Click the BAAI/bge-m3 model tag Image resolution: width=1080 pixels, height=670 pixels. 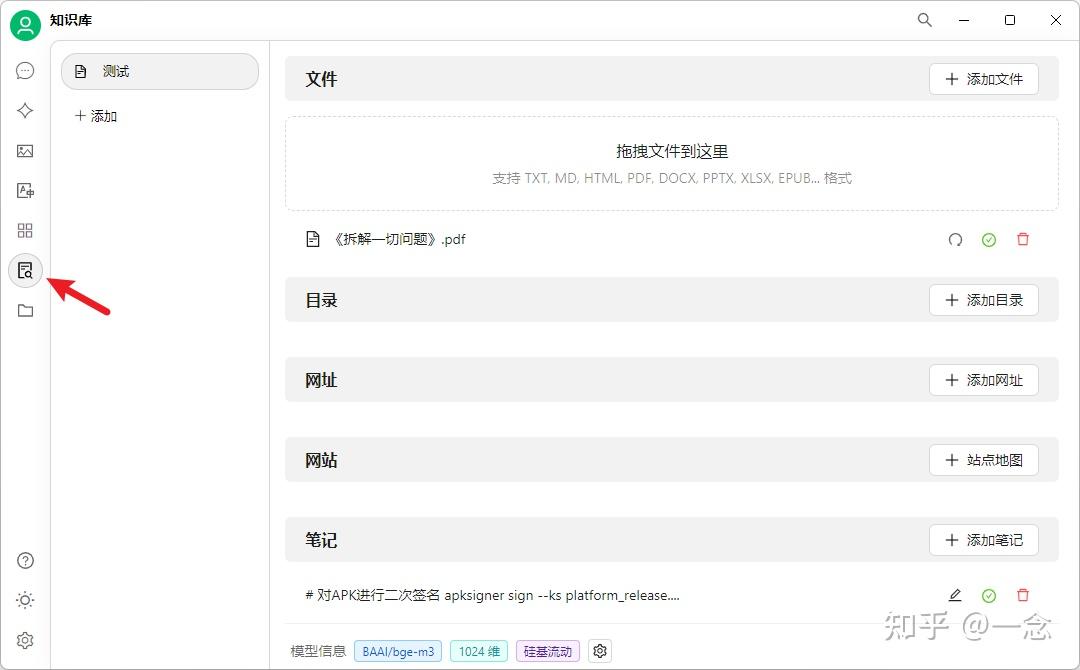(x=398, y=651)
